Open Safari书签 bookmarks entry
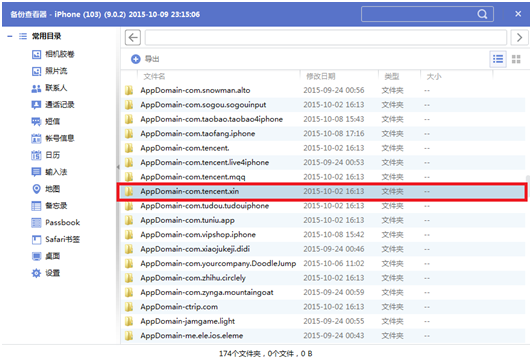 click(56, 240)
